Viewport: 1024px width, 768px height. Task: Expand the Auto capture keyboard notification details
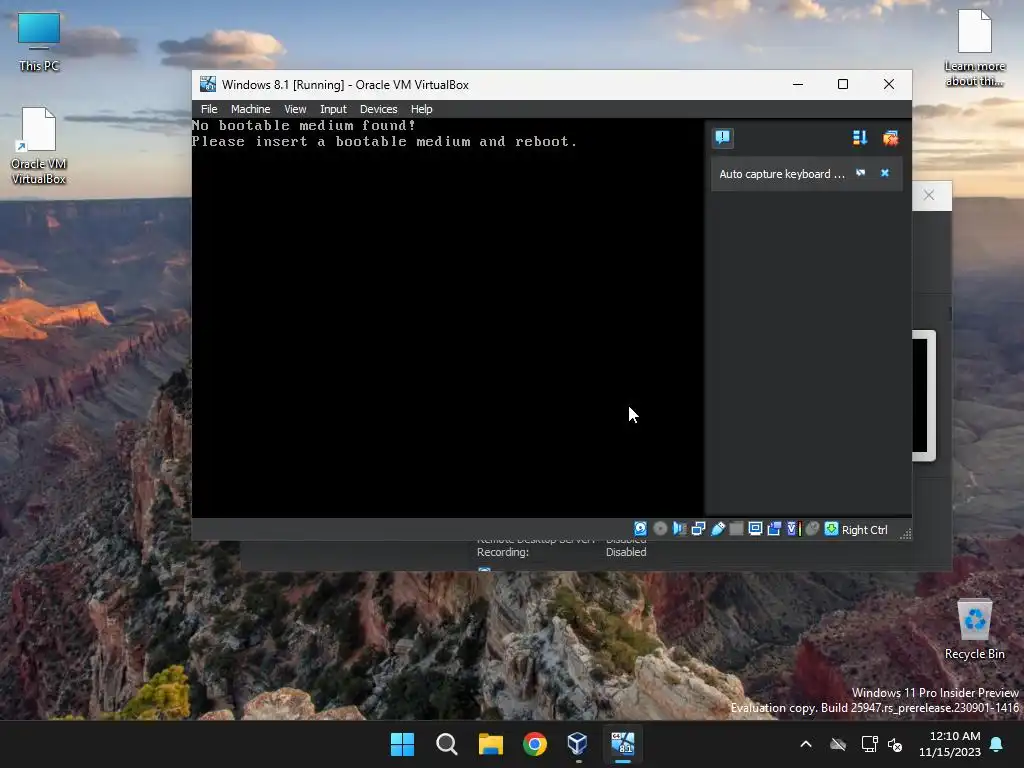pyautogui.click(x=861, y=173)
